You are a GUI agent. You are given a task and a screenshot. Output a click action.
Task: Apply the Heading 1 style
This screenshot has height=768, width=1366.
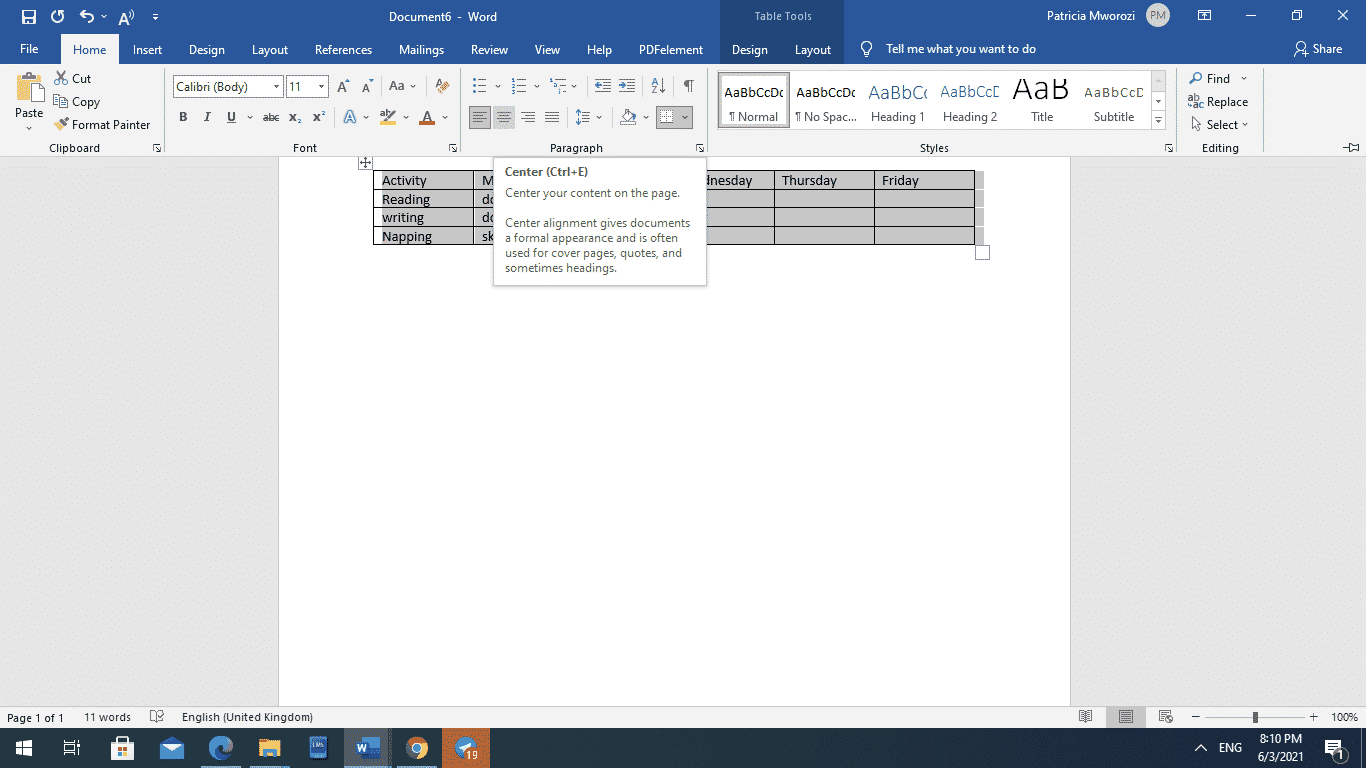pos(897,99)
